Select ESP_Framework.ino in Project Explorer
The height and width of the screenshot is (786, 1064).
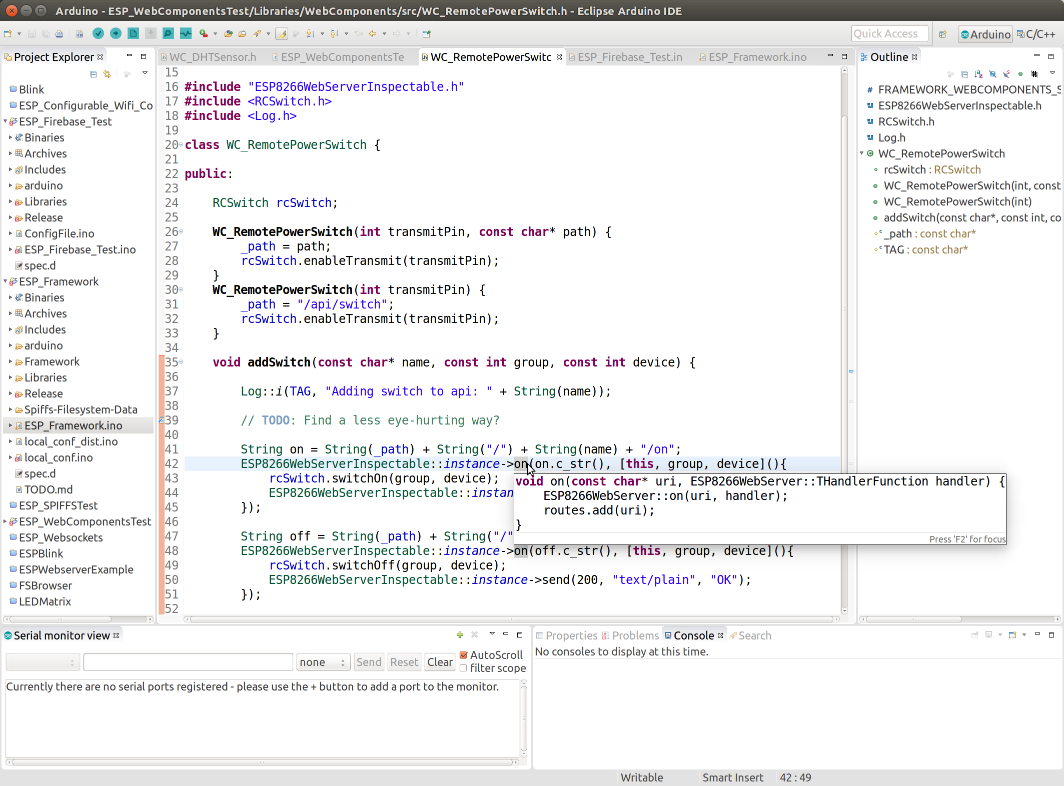[x=73, y=426]
